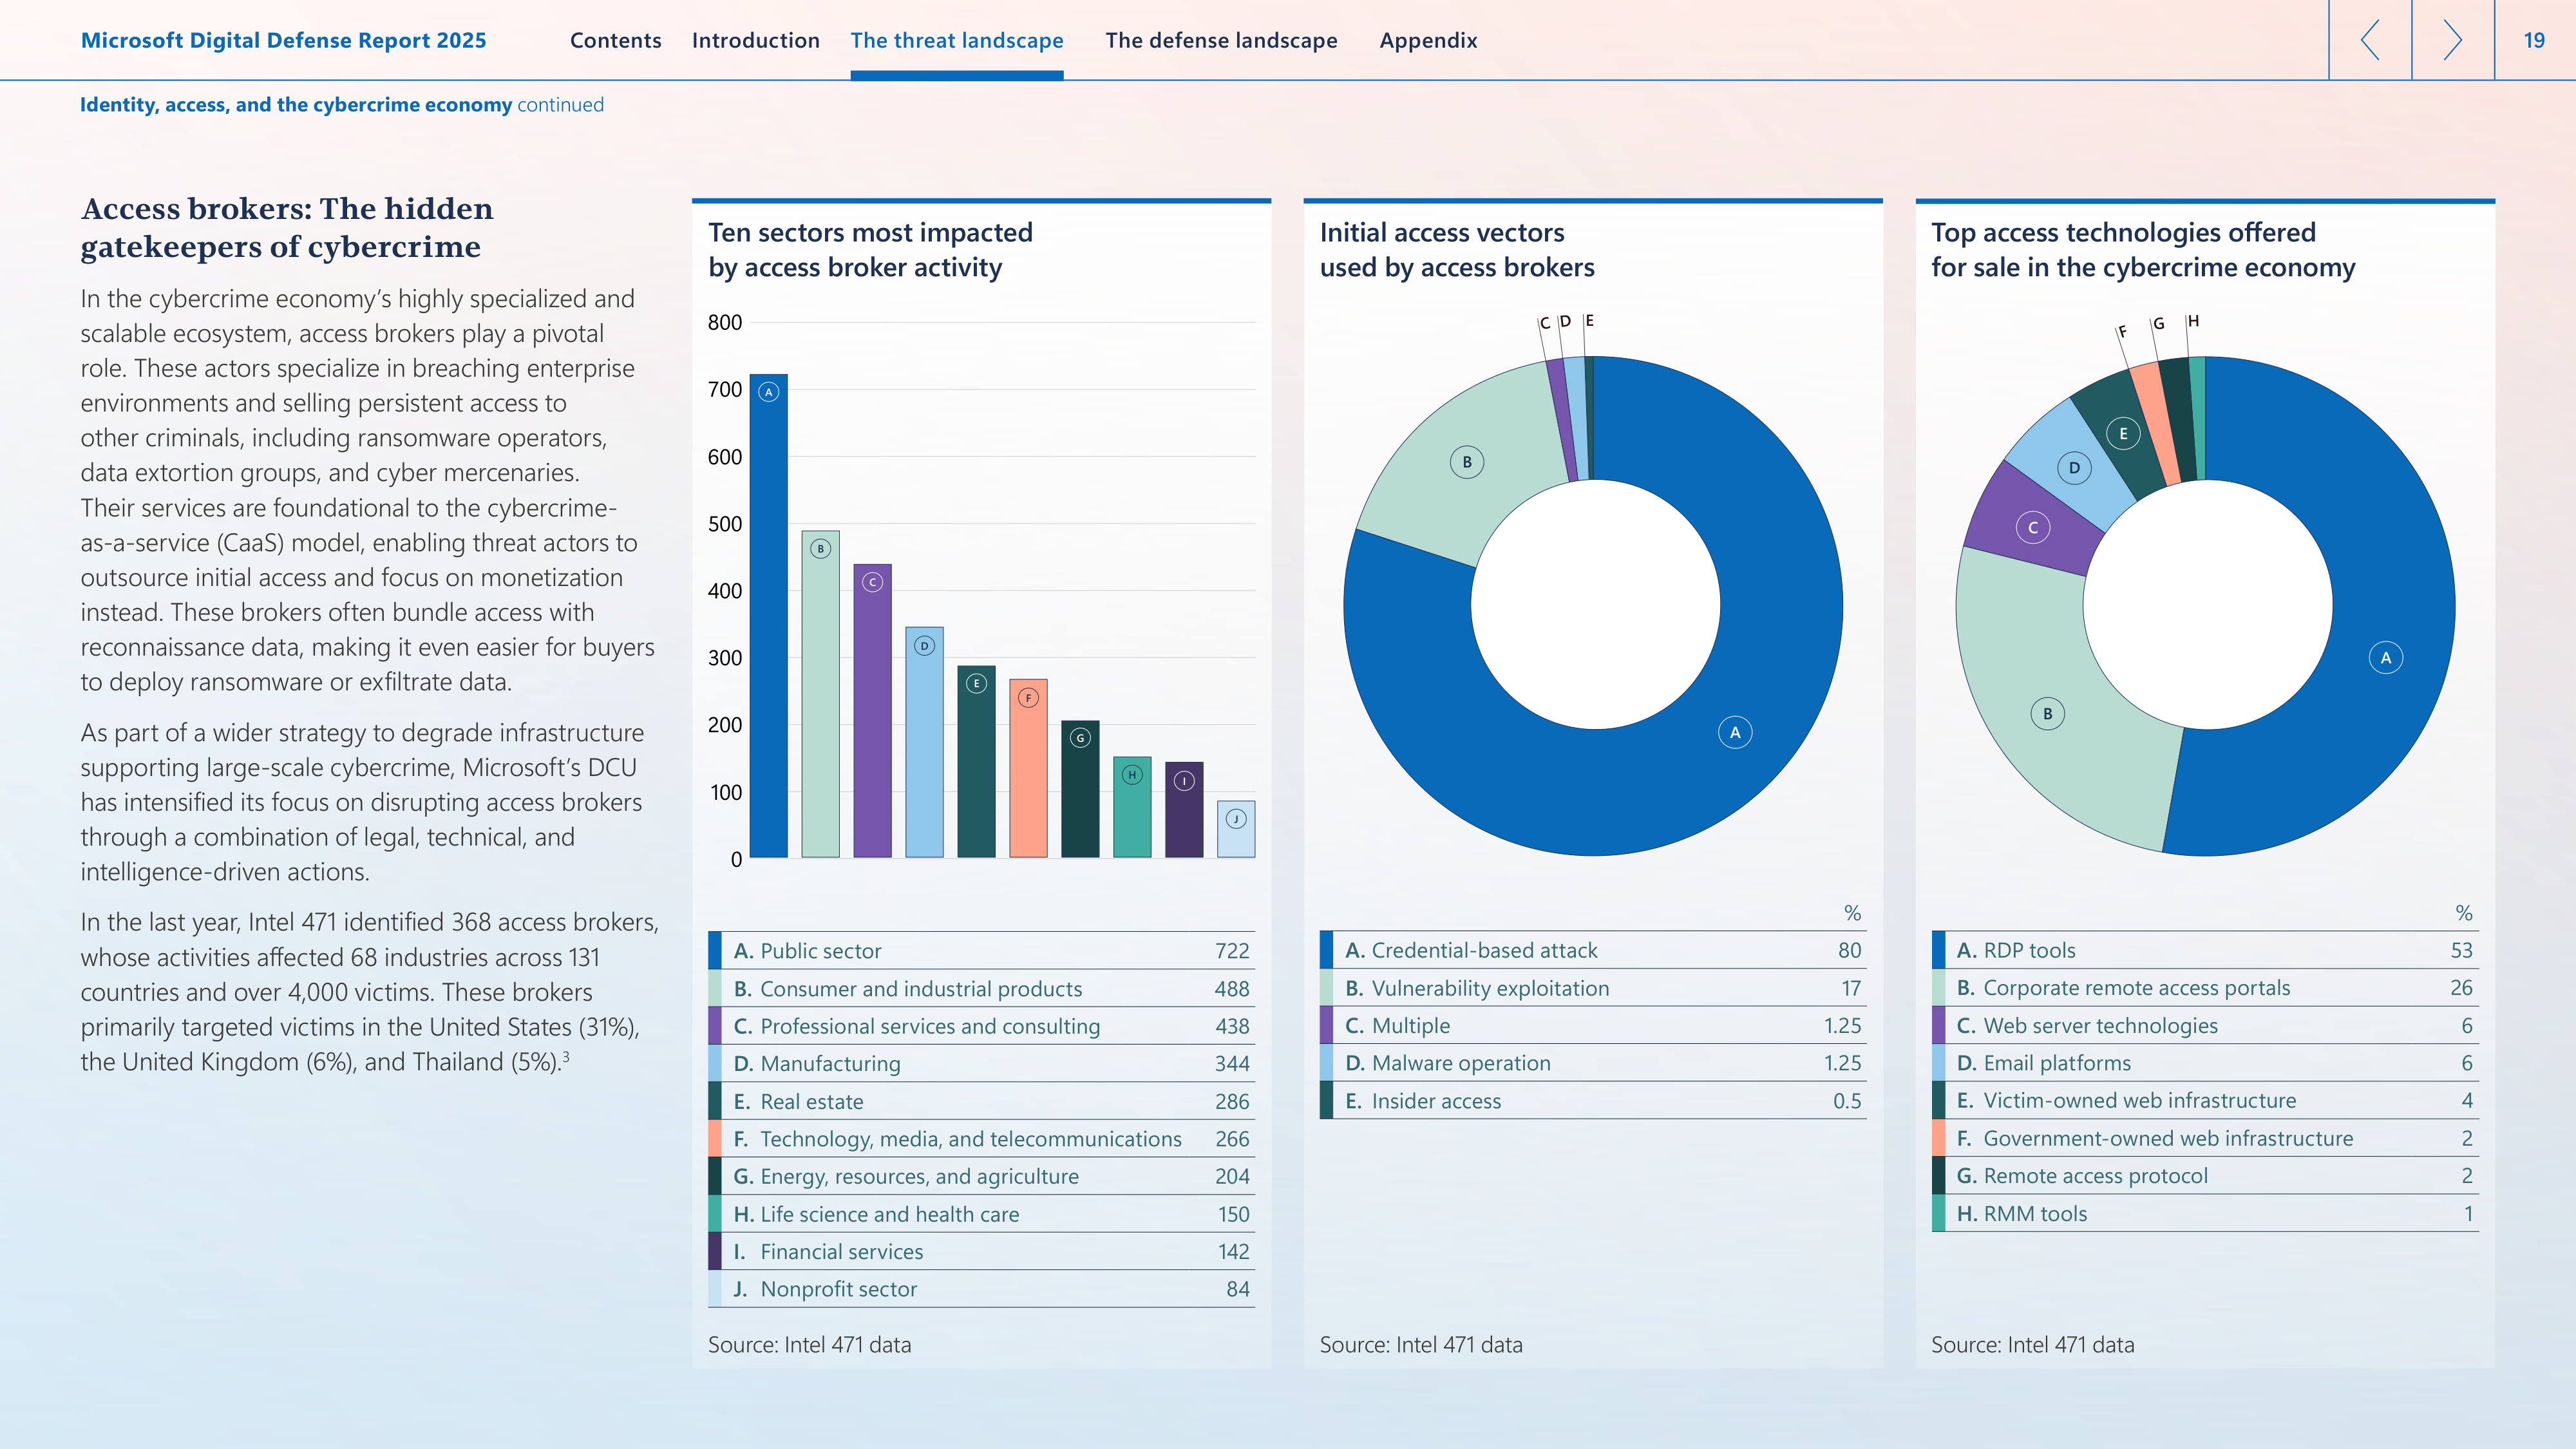
Task: Select 'C. Professional services and consulting' row
Action: [x=981, y=1026]
